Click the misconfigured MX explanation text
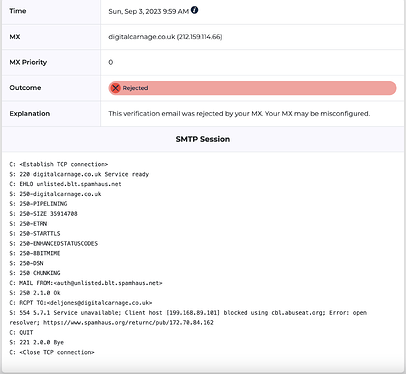 tap(239, 113)
